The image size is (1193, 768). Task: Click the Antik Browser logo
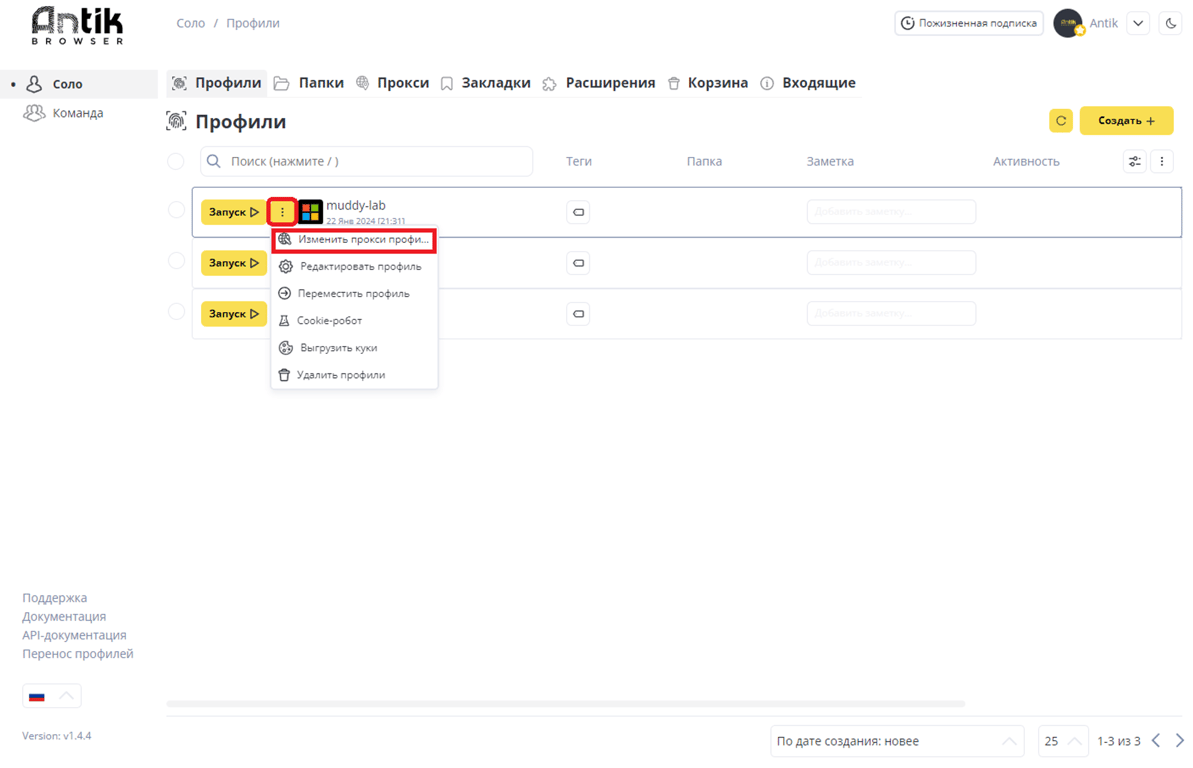pos(77,26)
